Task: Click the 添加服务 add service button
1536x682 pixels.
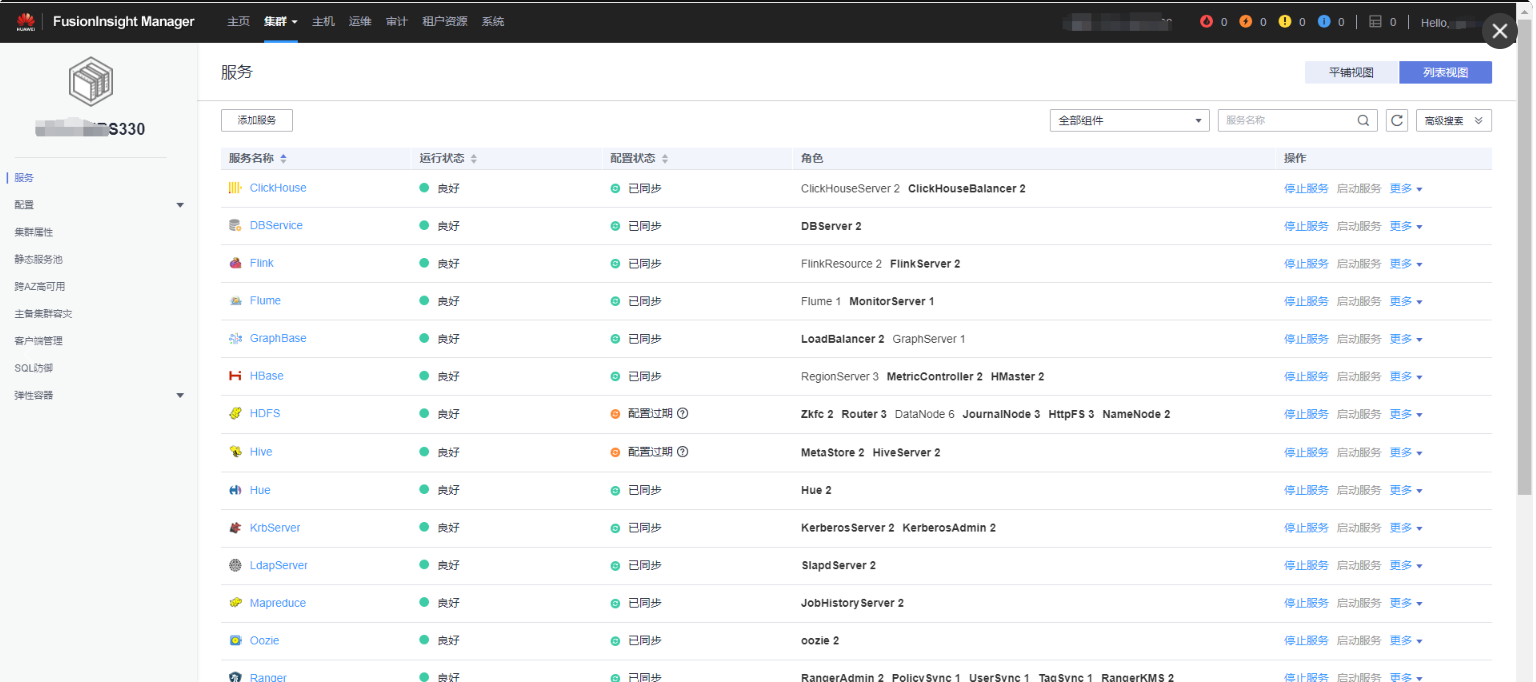Action: [x=257, y=120]
